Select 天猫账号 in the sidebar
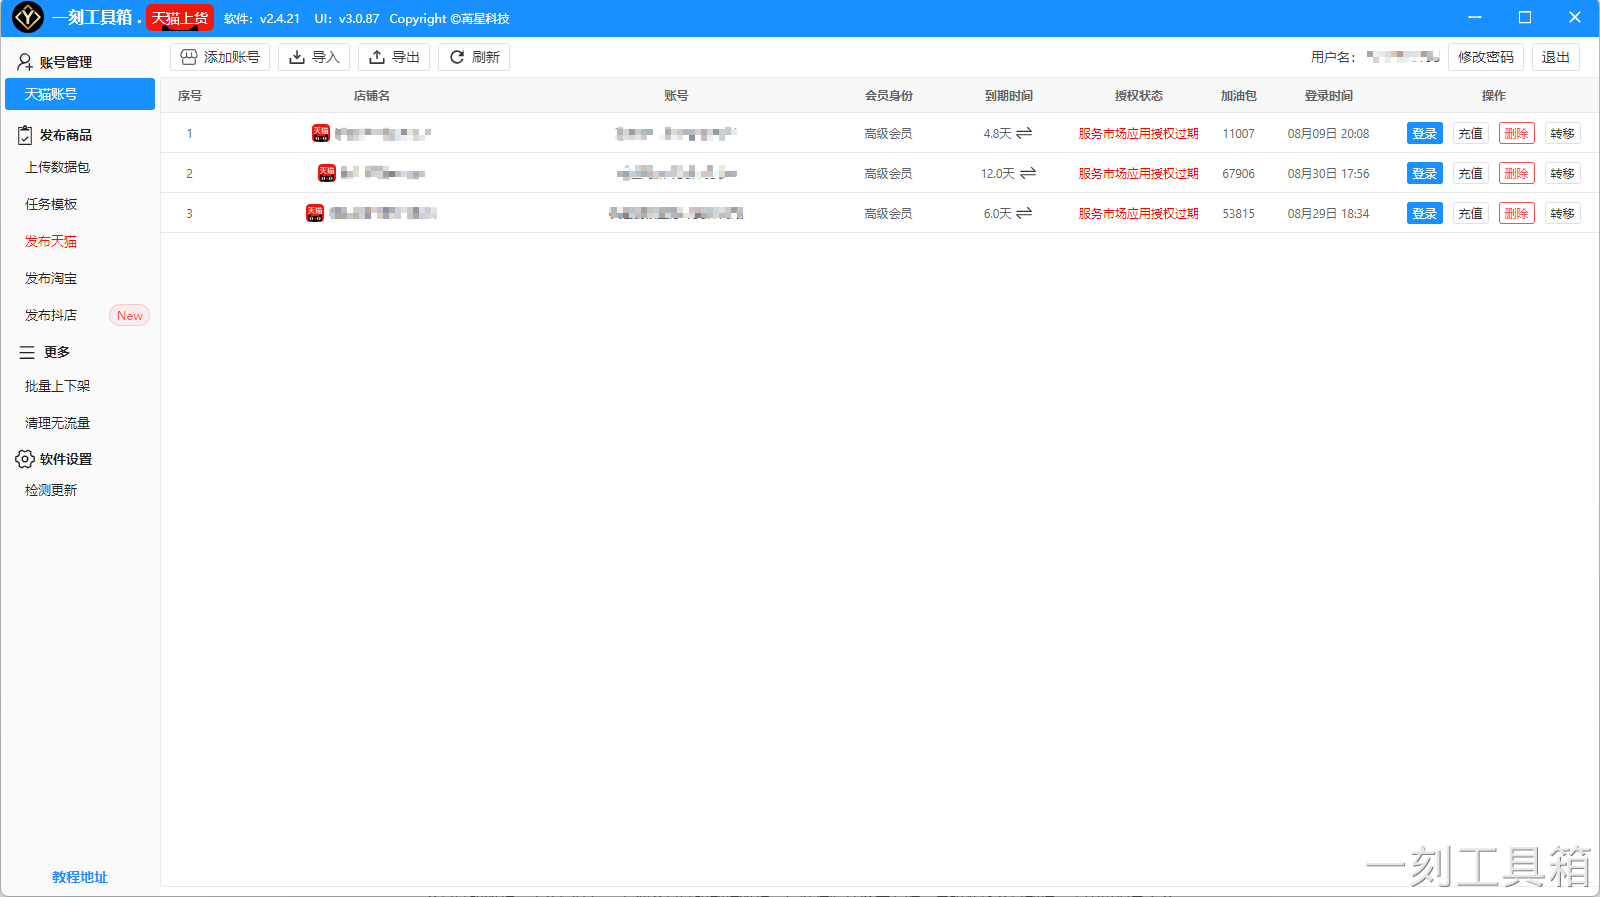This screenshot has width=1600, height=897. click(80, 94)
